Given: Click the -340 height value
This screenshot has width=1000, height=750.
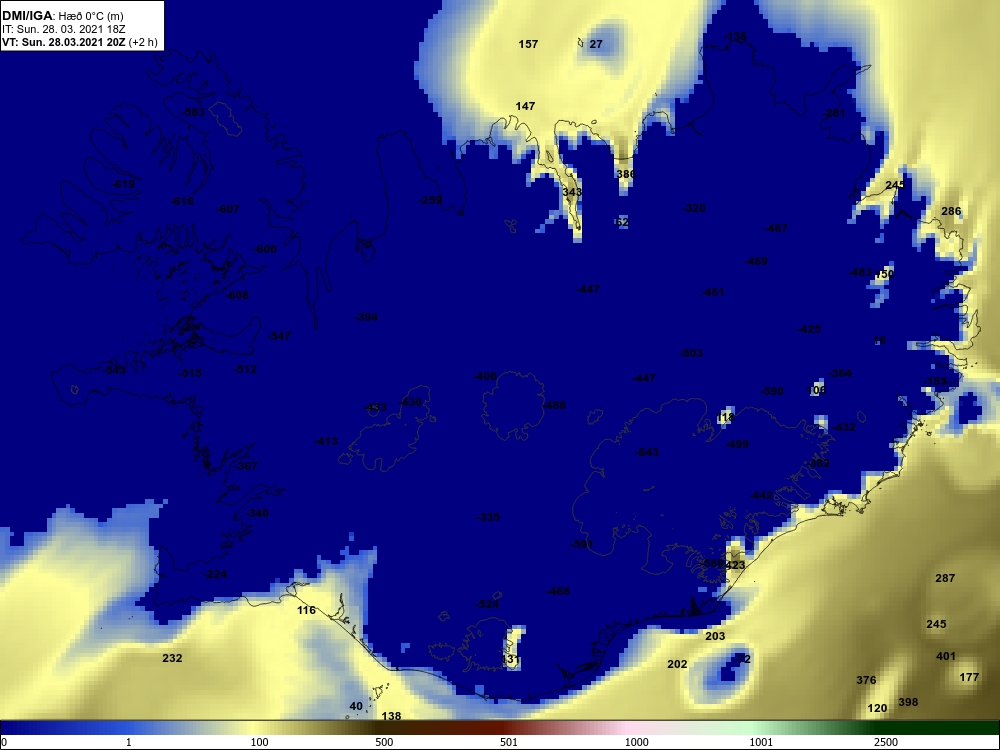Looking at the screenshot, I should click(257, 513).
